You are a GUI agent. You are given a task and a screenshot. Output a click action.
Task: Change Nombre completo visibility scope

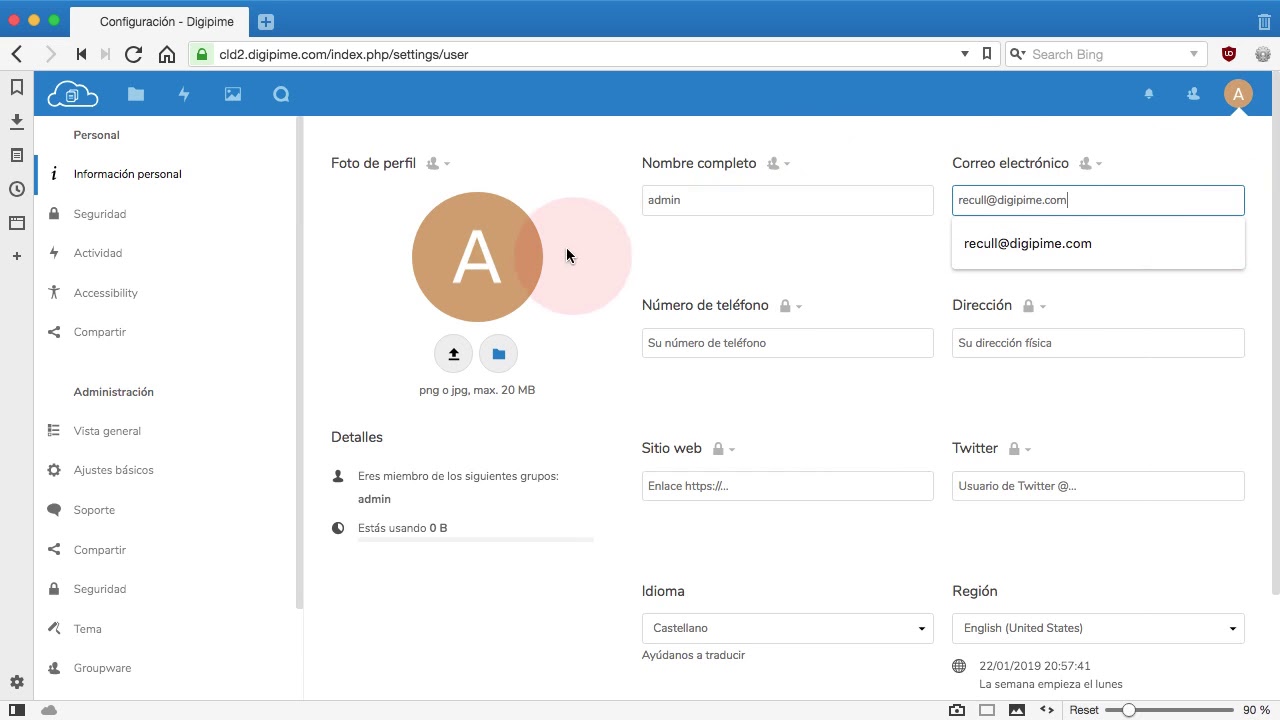pyautogui.click(x=778, y=164)
